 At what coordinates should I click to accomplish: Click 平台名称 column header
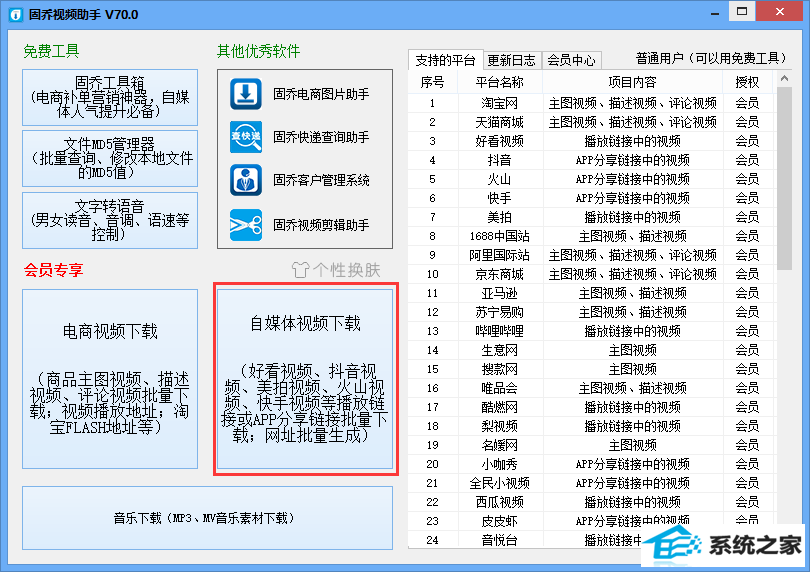click(x=500, y=82)
